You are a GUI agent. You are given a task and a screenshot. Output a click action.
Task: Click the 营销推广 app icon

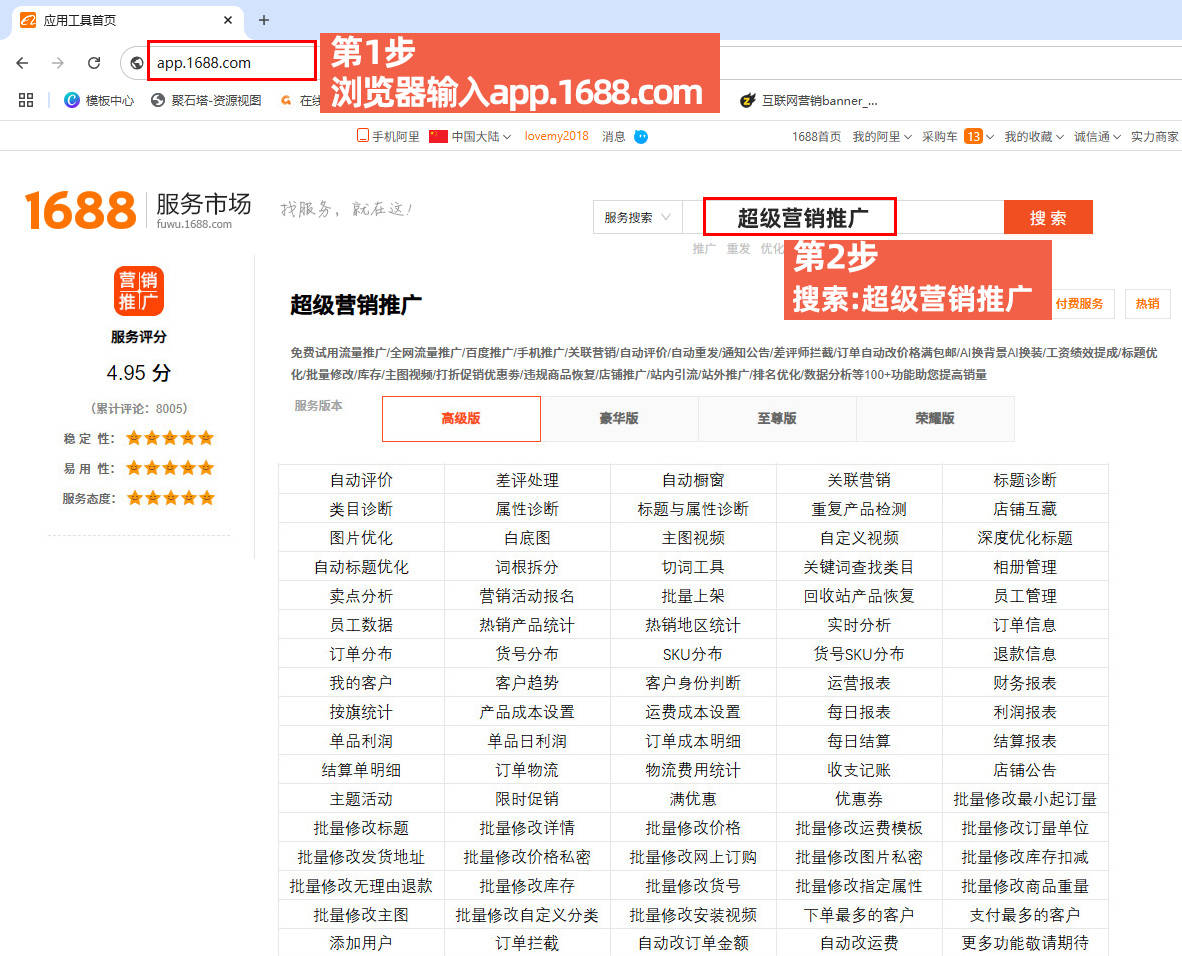pyautogui.click(x=138, y=291)
